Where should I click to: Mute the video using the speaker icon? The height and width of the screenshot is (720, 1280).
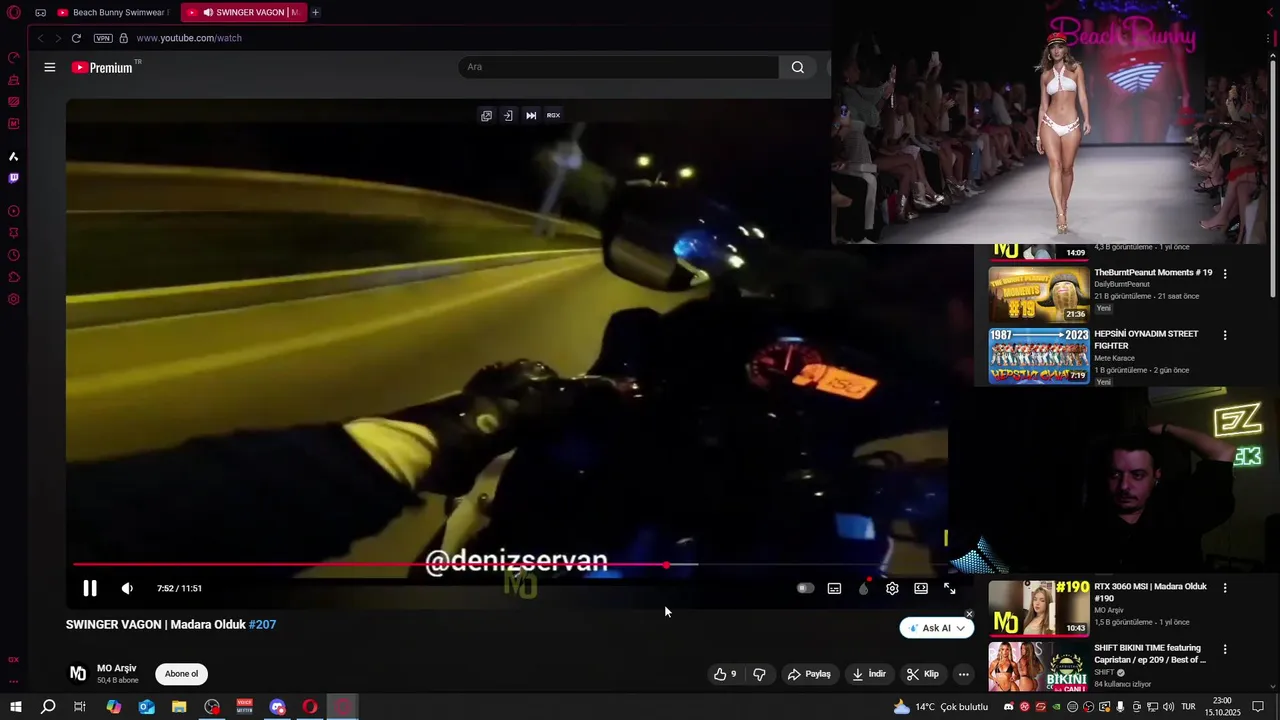pyautogui.click(x=127, y=588)
